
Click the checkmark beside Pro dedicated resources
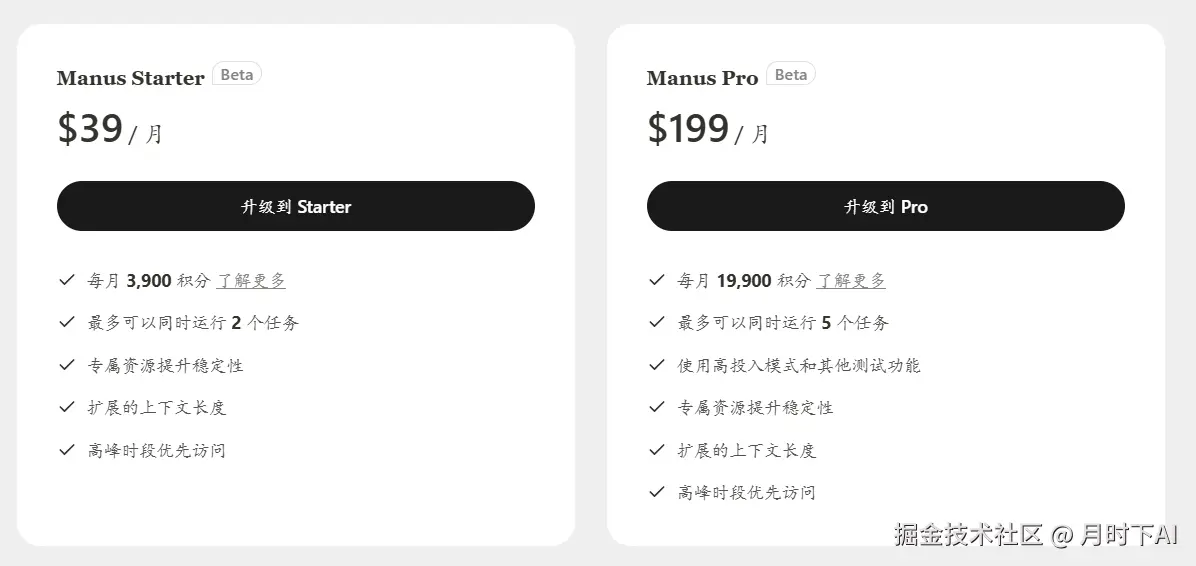(x=657, y=407)
